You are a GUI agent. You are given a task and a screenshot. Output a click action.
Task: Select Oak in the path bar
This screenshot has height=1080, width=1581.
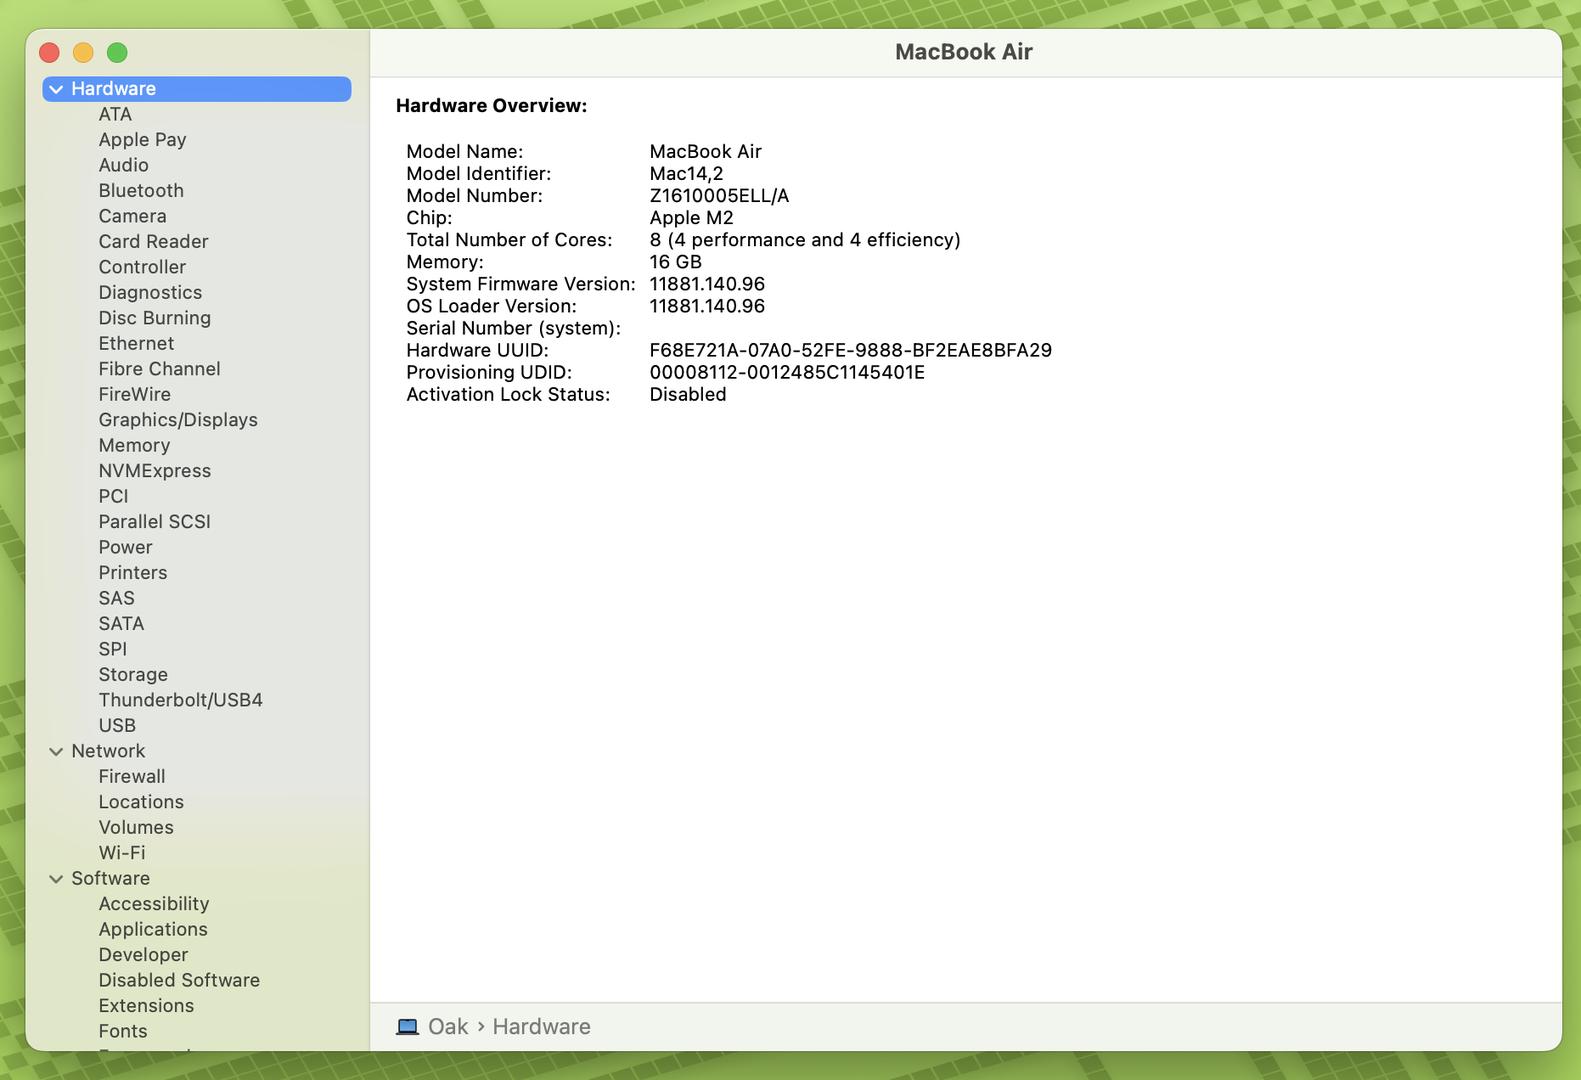click(x=448, y=1027)
